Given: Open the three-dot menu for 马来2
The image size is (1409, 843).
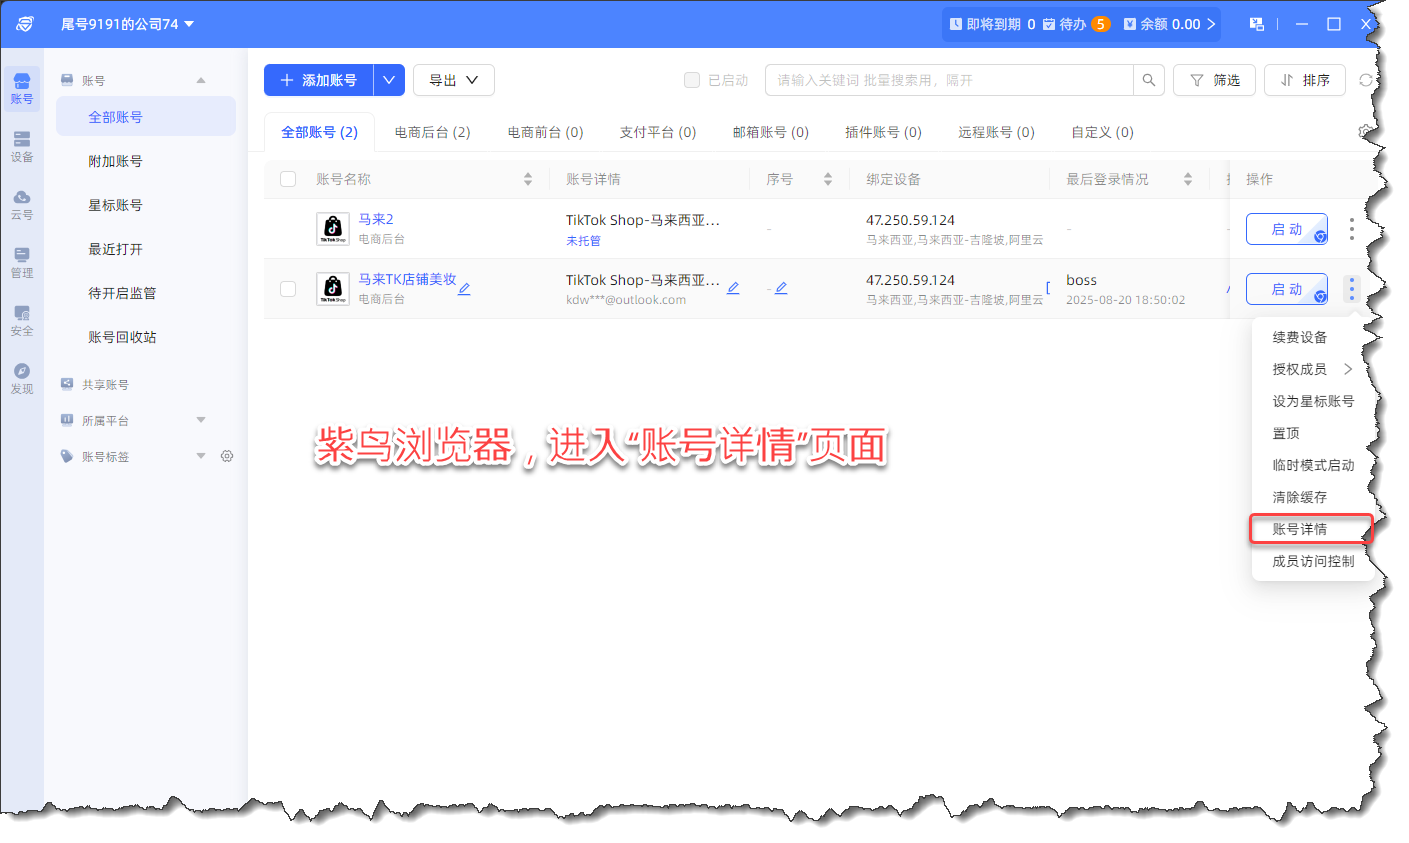Looking at the screenshot, I should click(x=1351, y=229).
